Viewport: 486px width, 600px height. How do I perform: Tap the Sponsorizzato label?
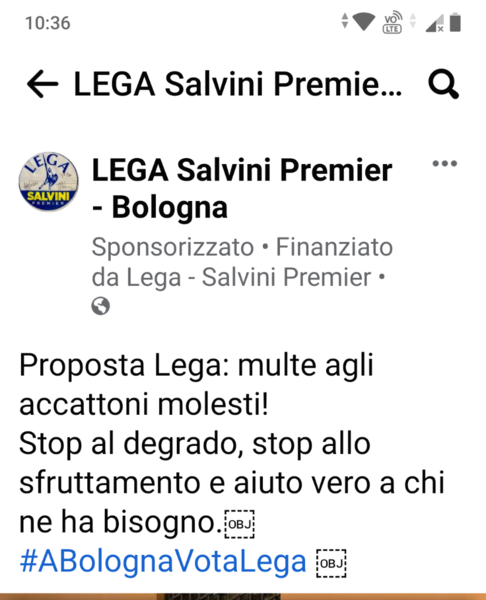point(173,247)
